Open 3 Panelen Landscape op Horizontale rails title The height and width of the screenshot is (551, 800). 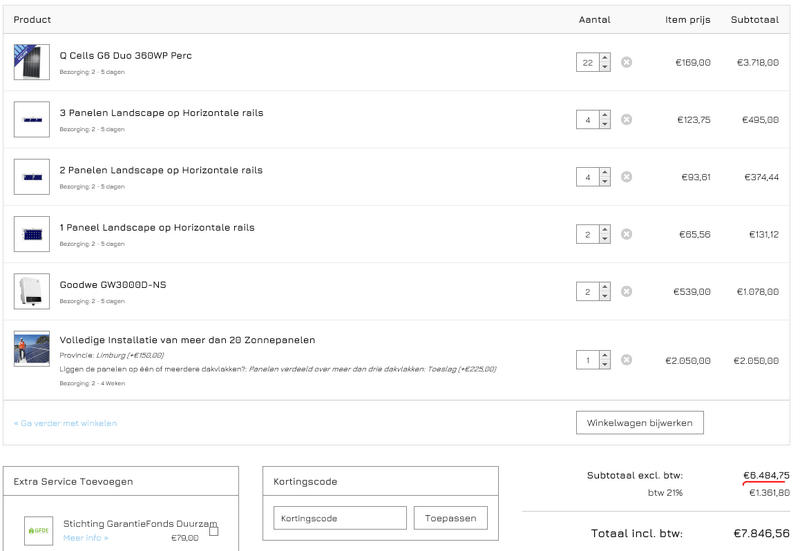click(161, 113)
